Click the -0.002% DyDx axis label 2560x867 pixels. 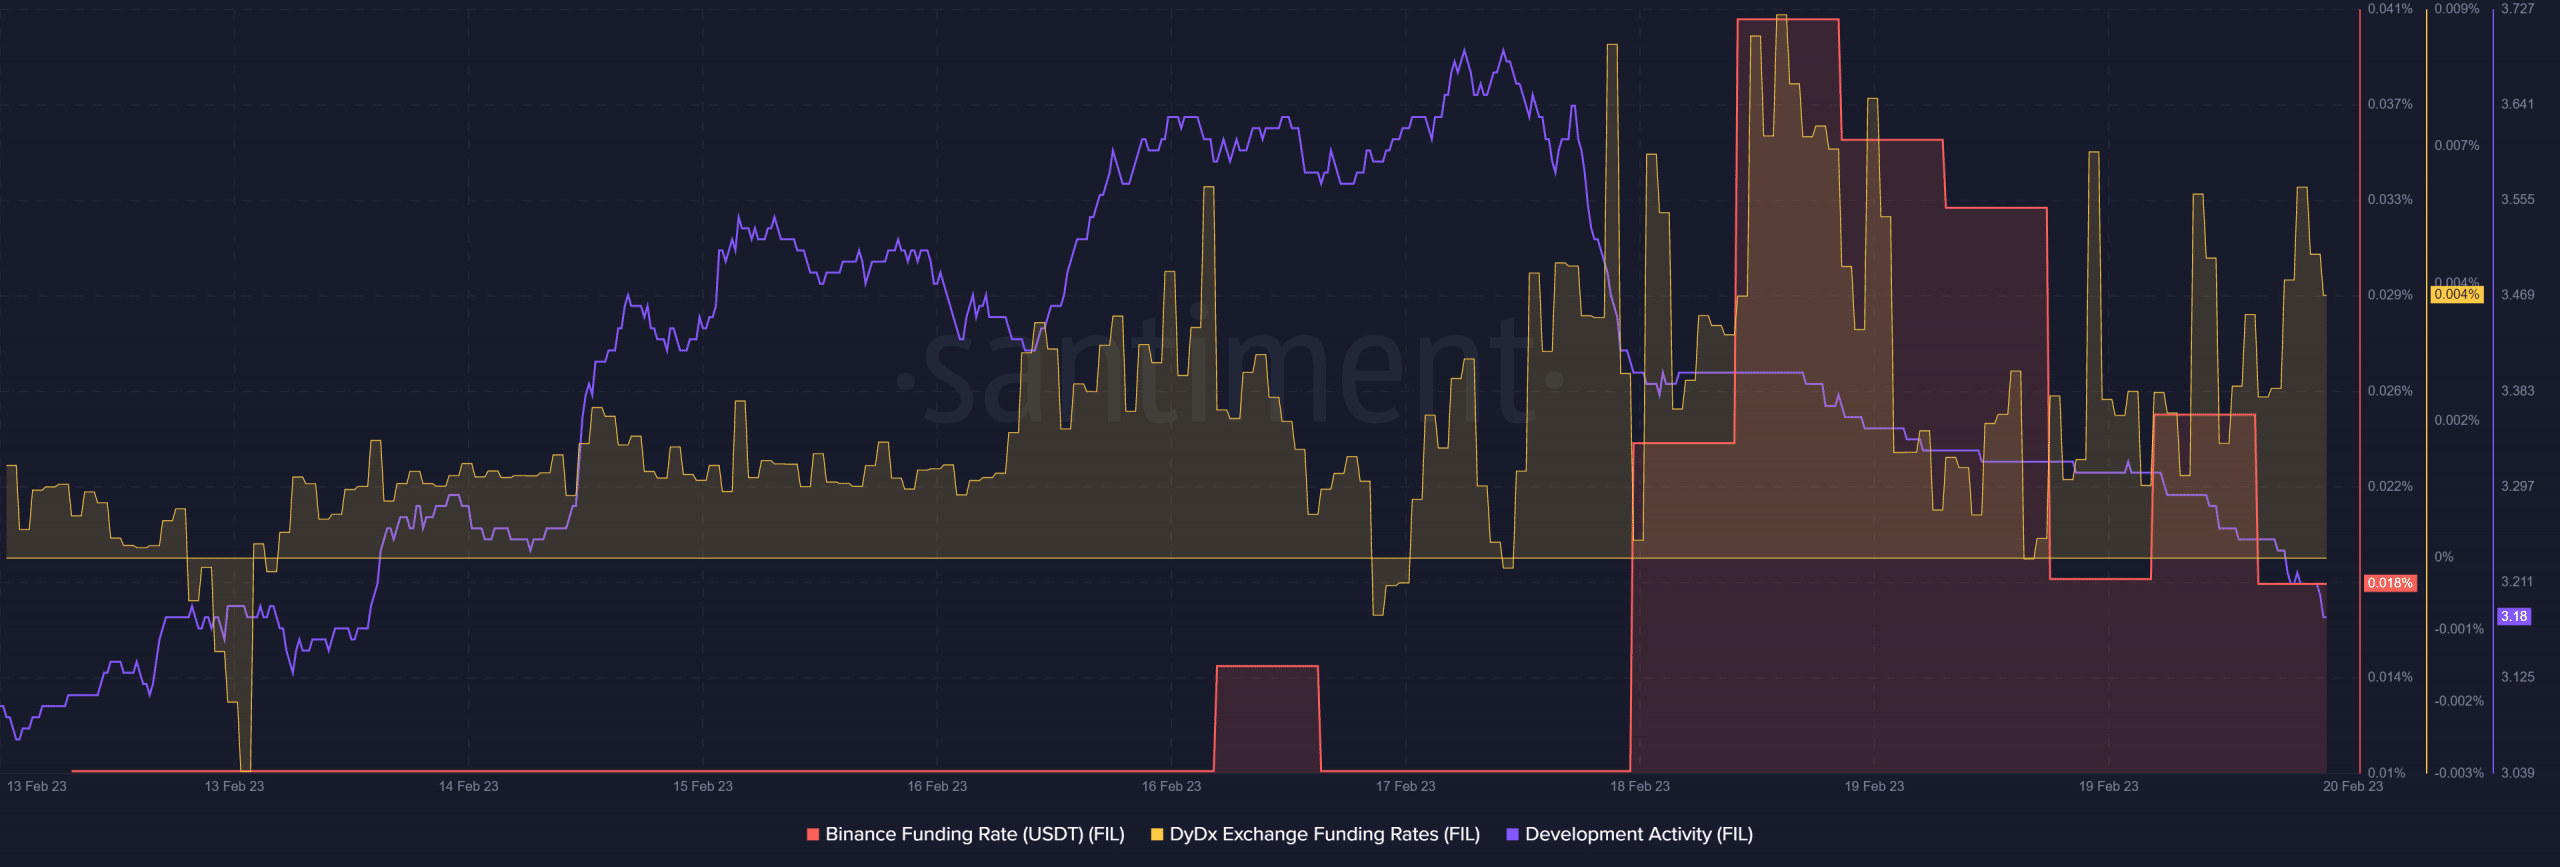point(2459,701)
